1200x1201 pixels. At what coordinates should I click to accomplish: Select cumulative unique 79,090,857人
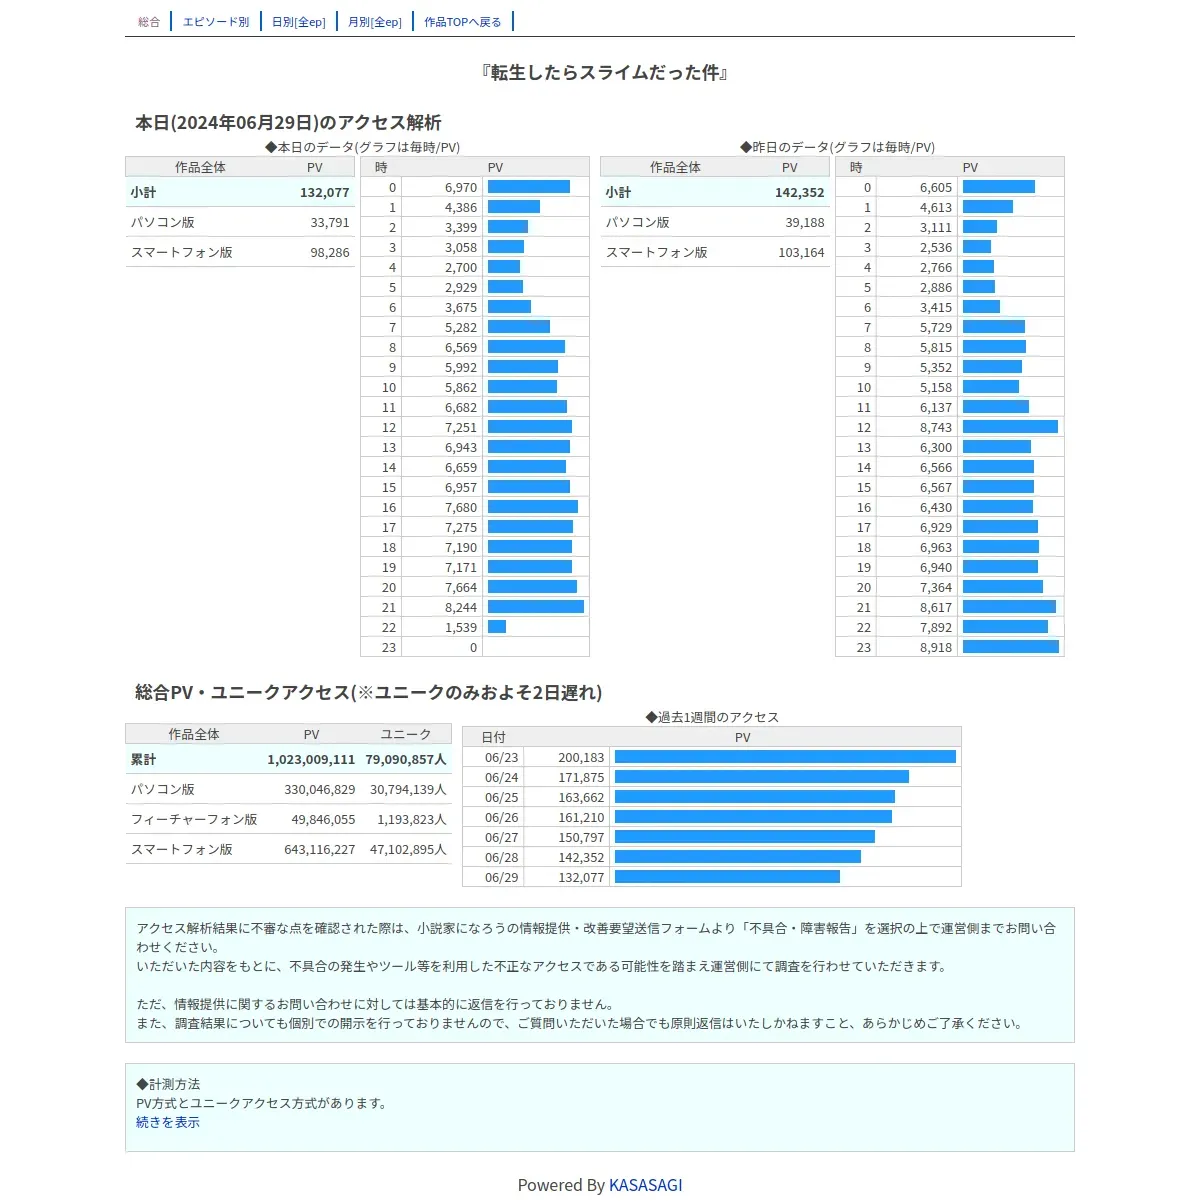coord(406,759)
